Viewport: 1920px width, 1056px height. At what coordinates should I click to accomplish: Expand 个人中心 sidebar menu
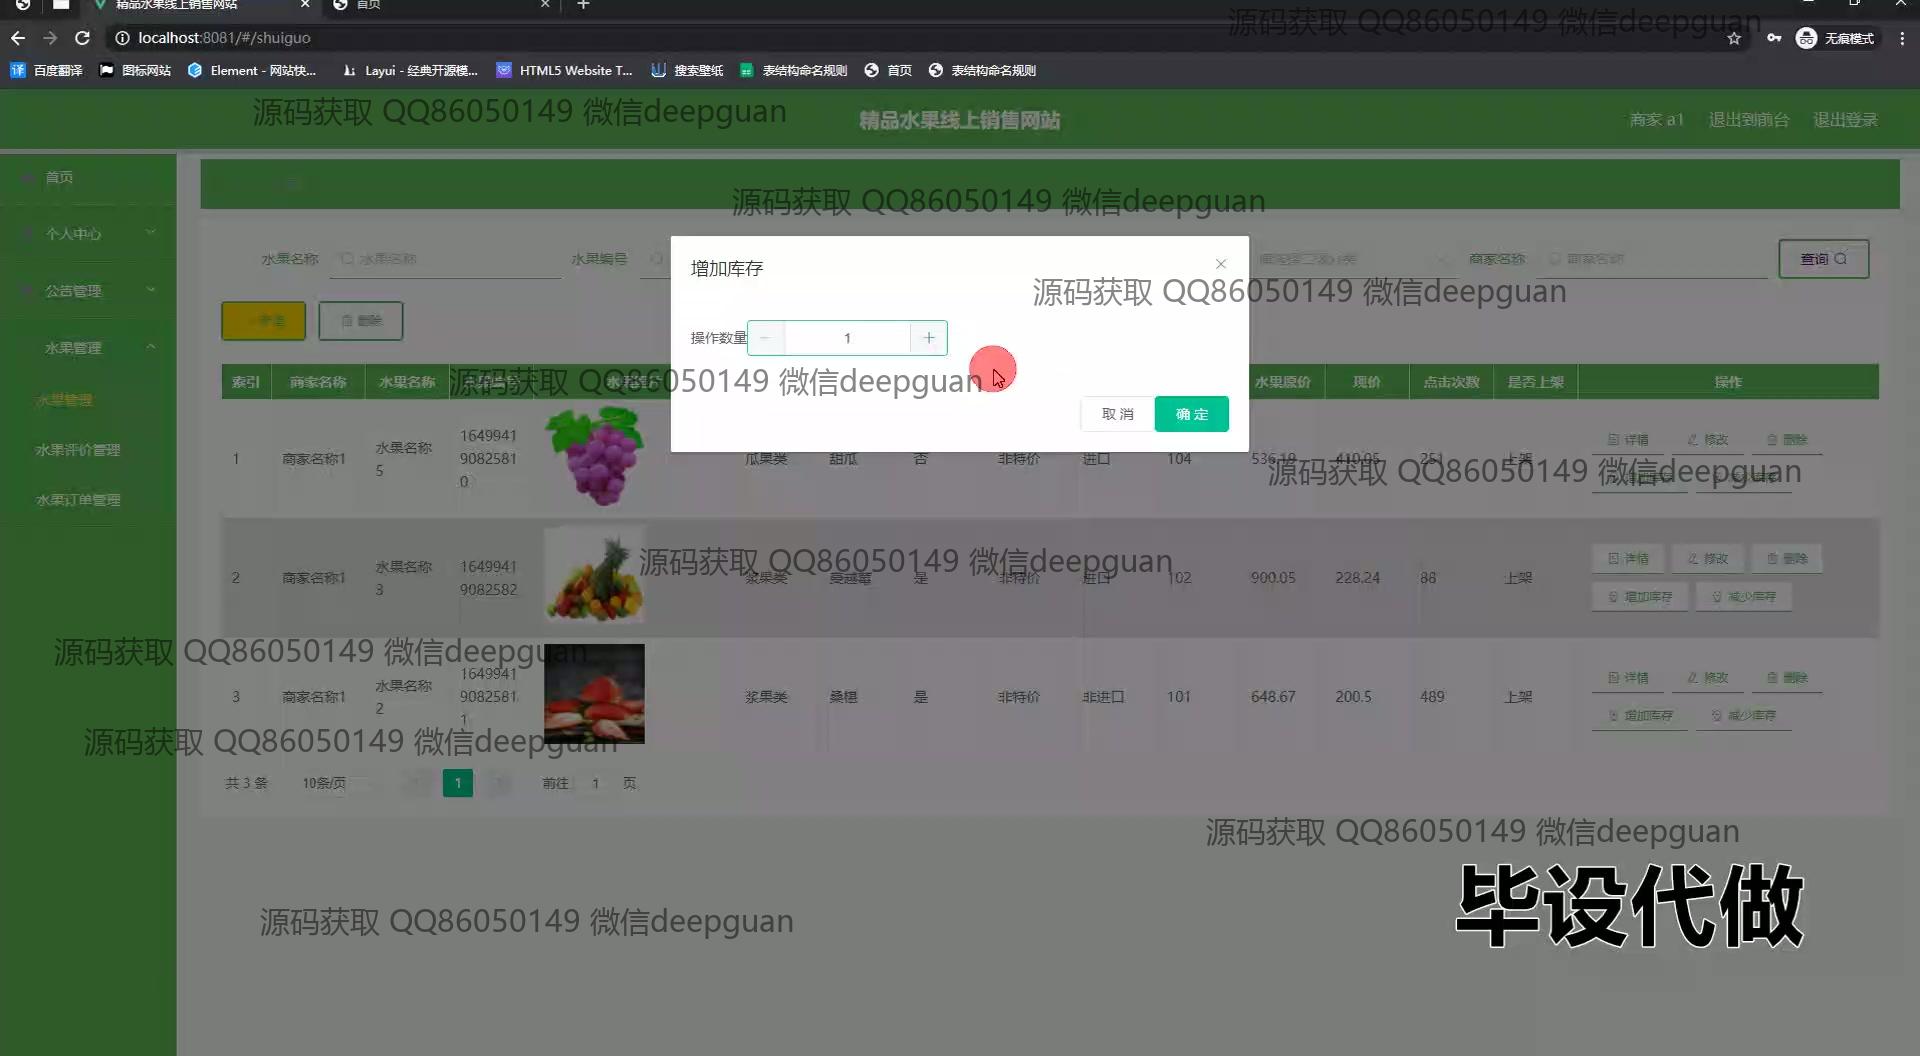[x=88, y=233]
